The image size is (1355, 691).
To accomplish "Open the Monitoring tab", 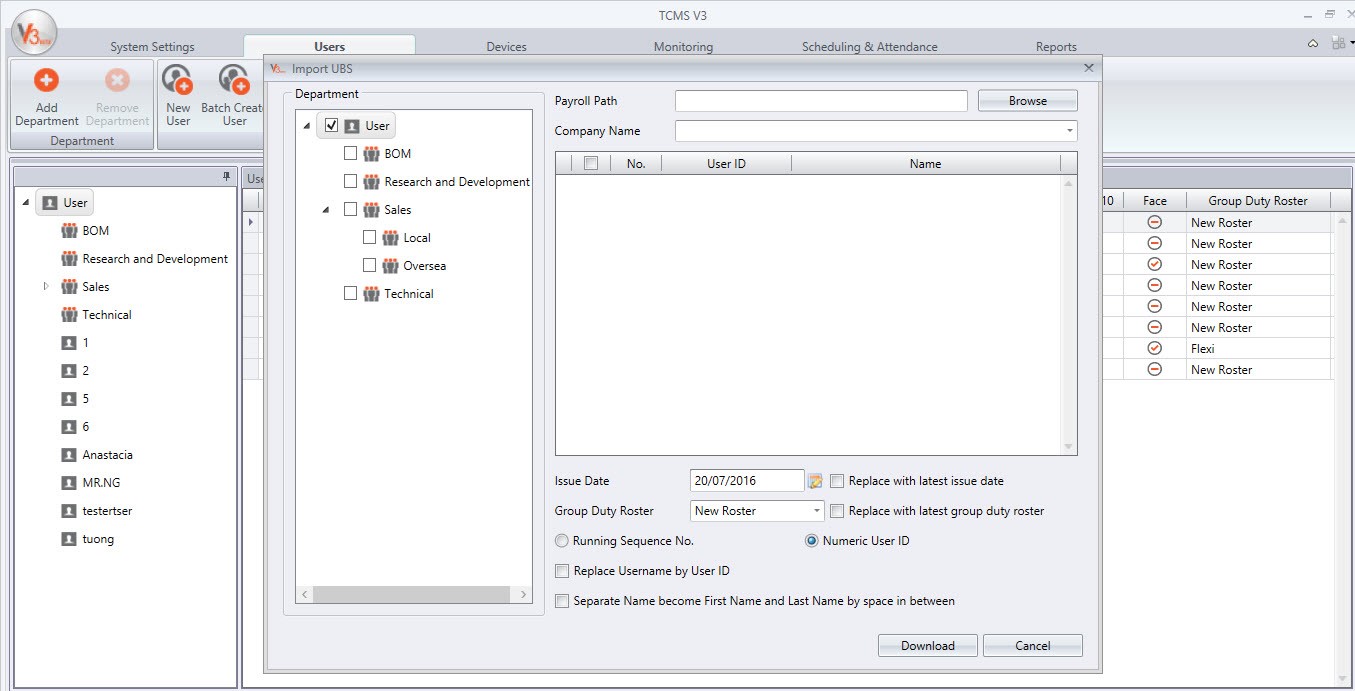I will pos(683,47).
